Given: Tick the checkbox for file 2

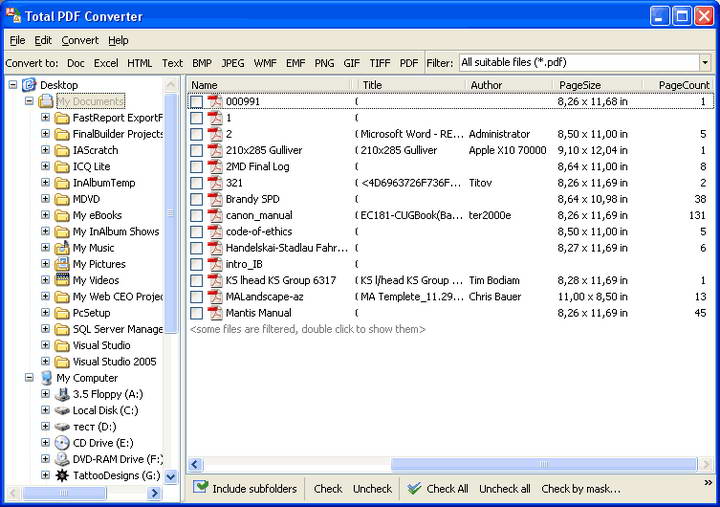Looking at the screenshot, I should (x=197, y=134).
